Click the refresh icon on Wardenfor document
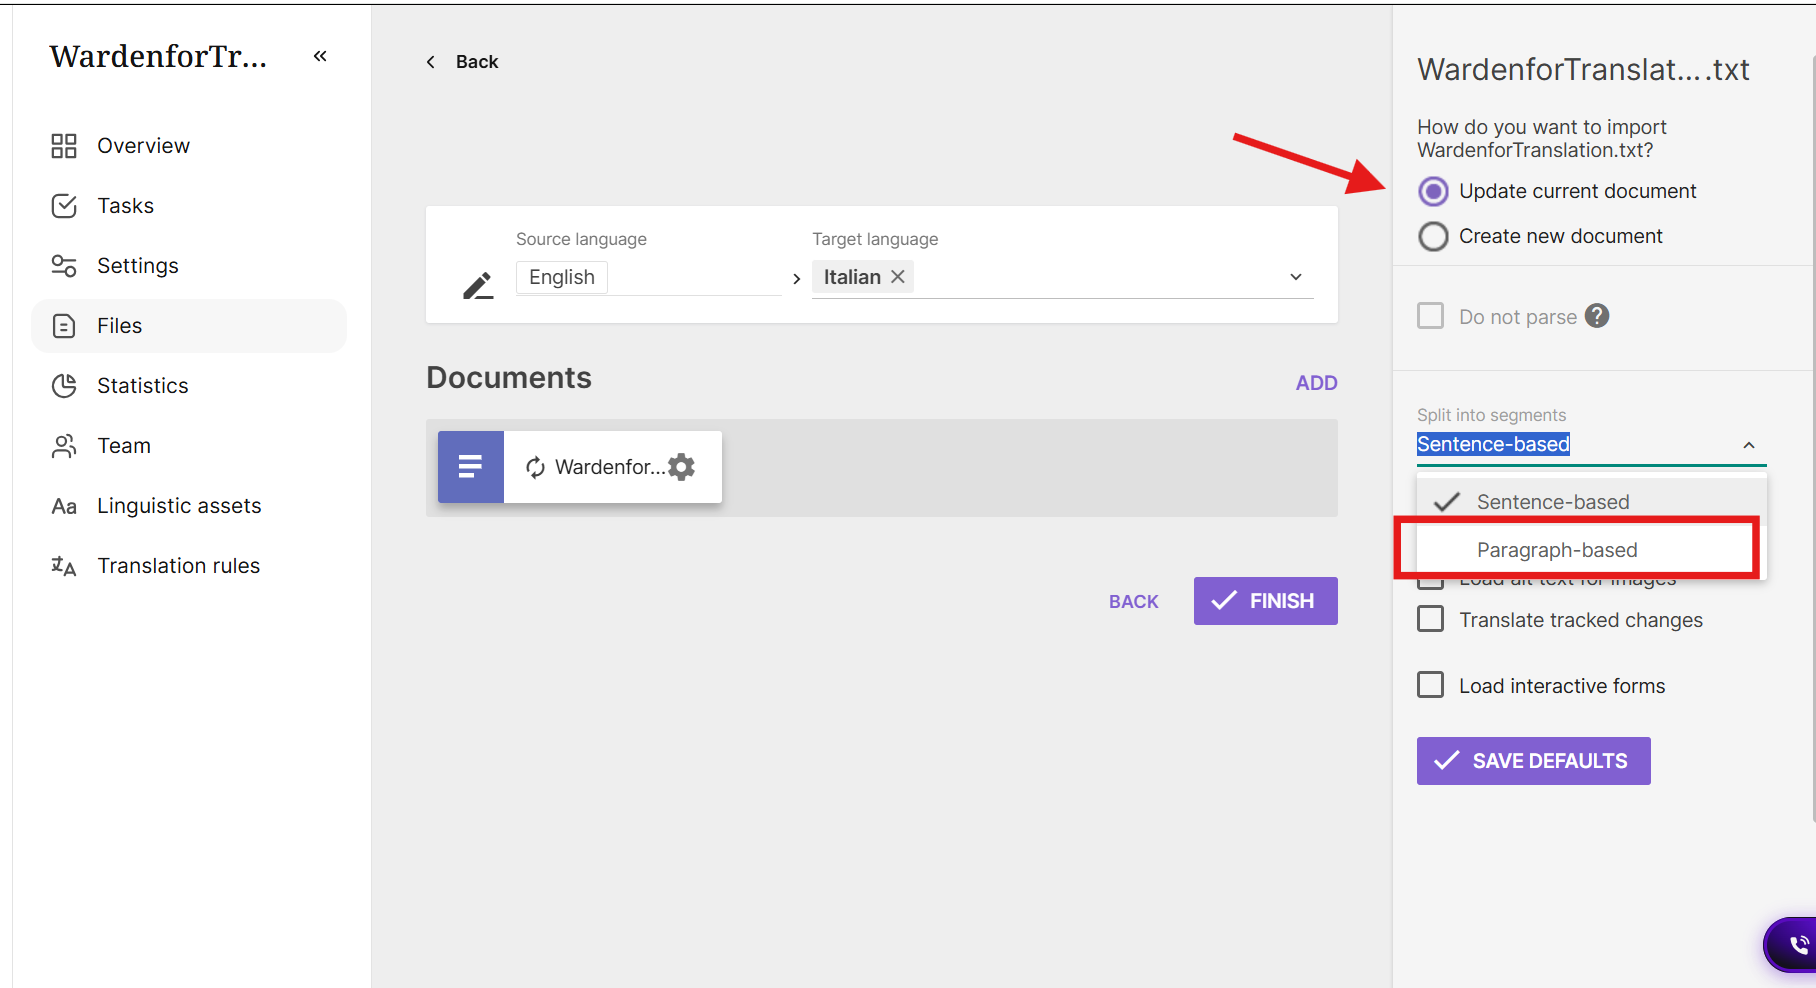 pos(536,467)
